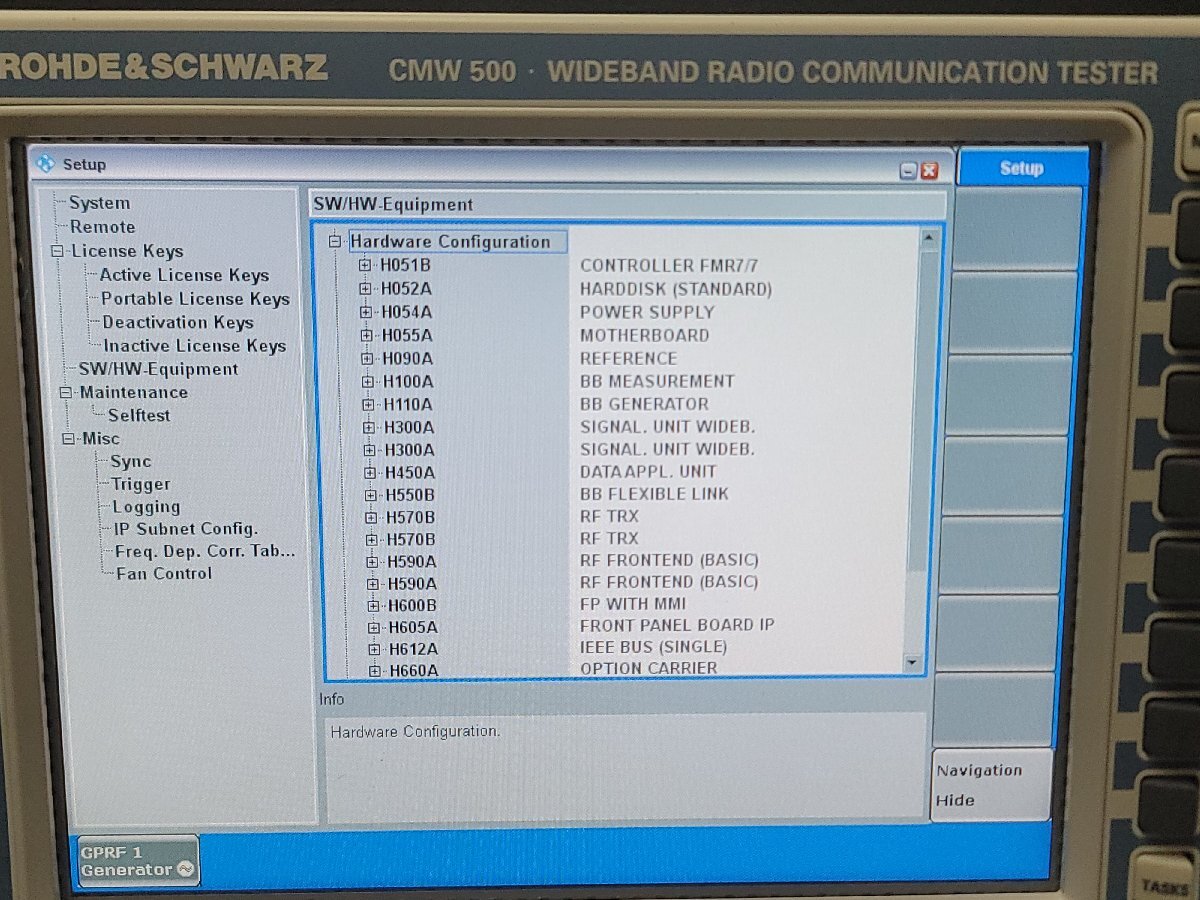Image resolution: width=1200 pixels, height=900 pixels.
Task: Click the HARDDISK (STANDARD) description
Action: (x=676, y=289)
